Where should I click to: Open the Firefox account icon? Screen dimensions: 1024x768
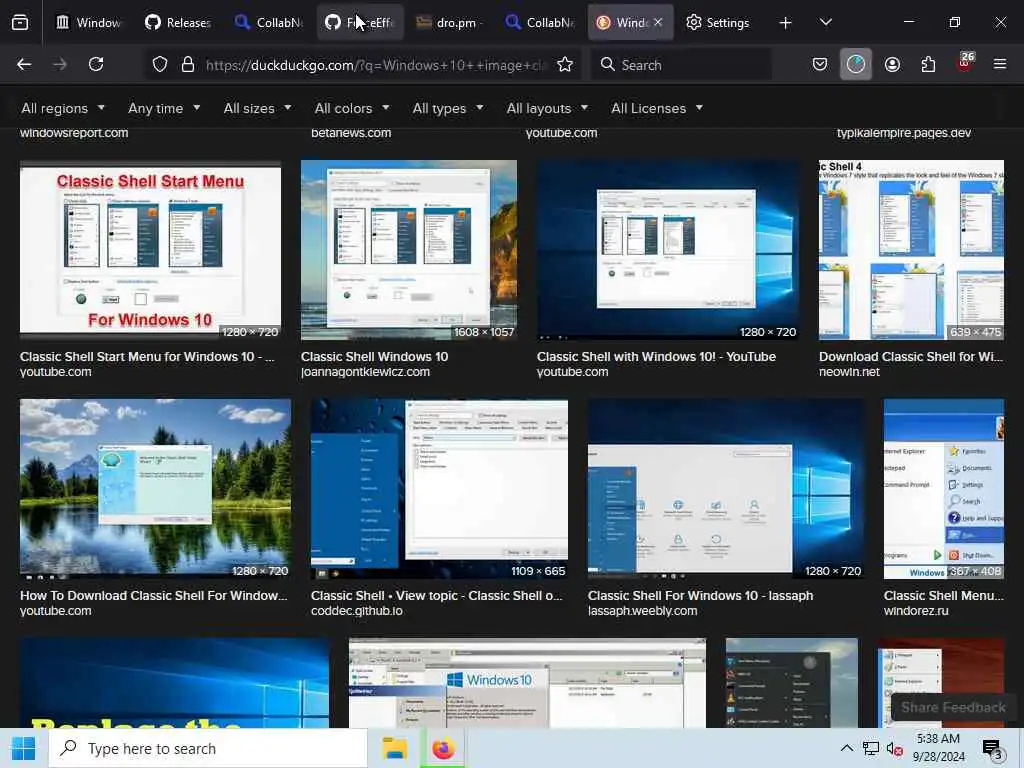[x=892, y=65]
